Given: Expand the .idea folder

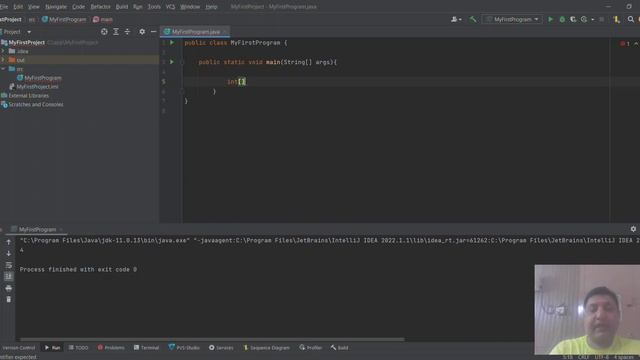Looking at the screenshot, I should tap(3, 51).
